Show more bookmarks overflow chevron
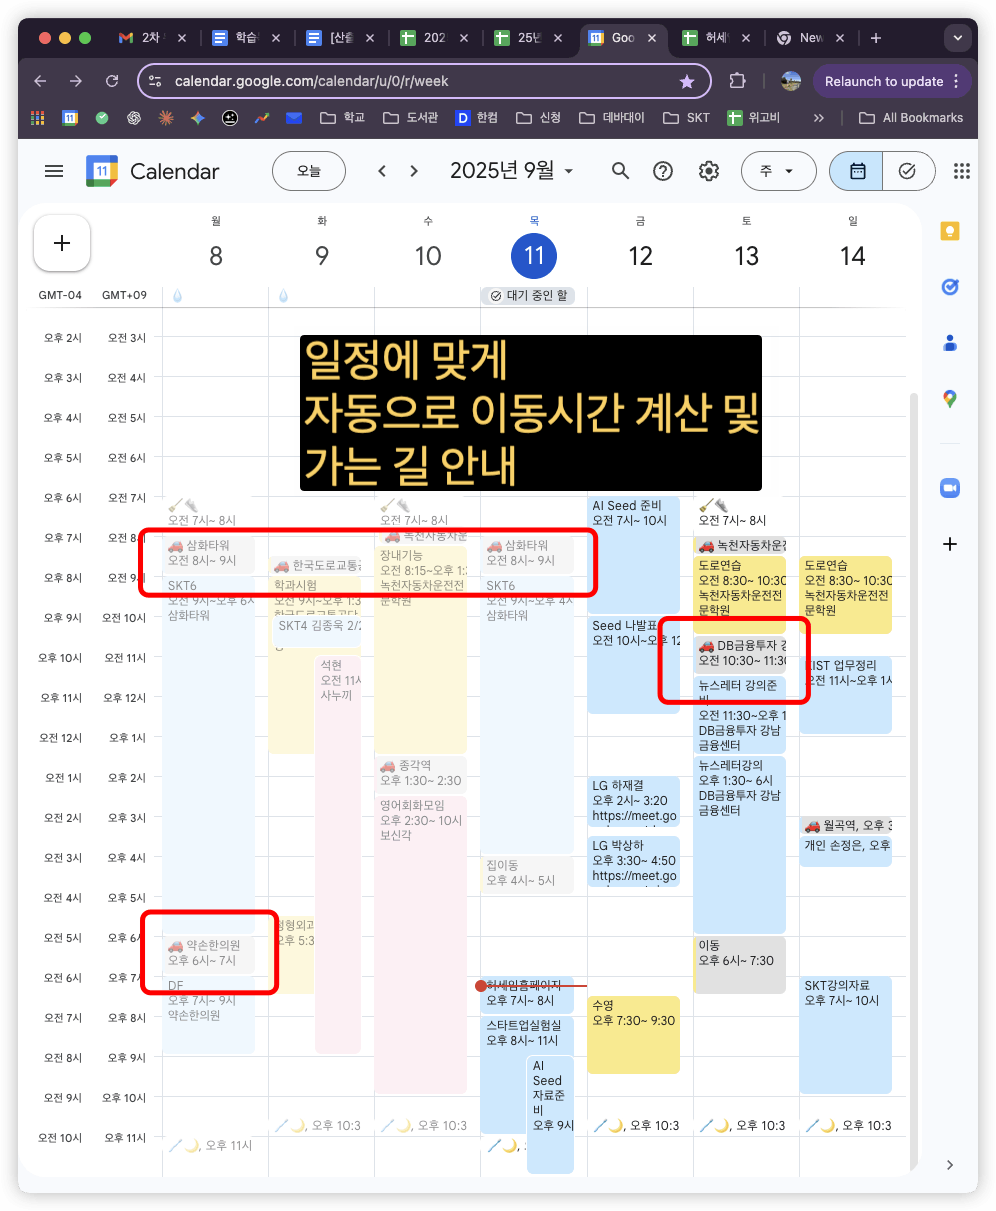The image size is (996, 1211). 819,117
